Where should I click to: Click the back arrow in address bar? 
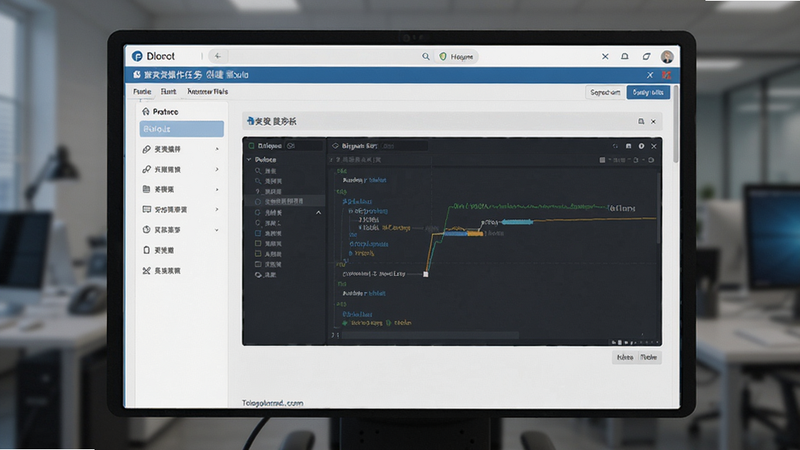coord(218,56)
